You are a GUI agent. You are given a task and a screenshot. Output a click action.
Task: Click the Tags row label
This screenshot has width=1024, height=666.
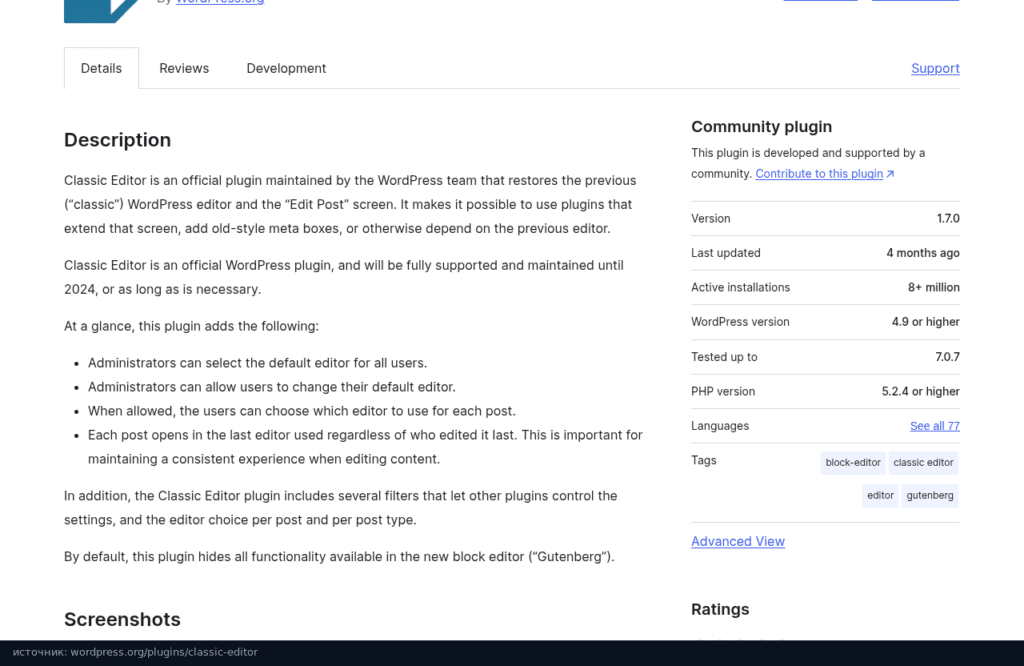click(703, 460)
